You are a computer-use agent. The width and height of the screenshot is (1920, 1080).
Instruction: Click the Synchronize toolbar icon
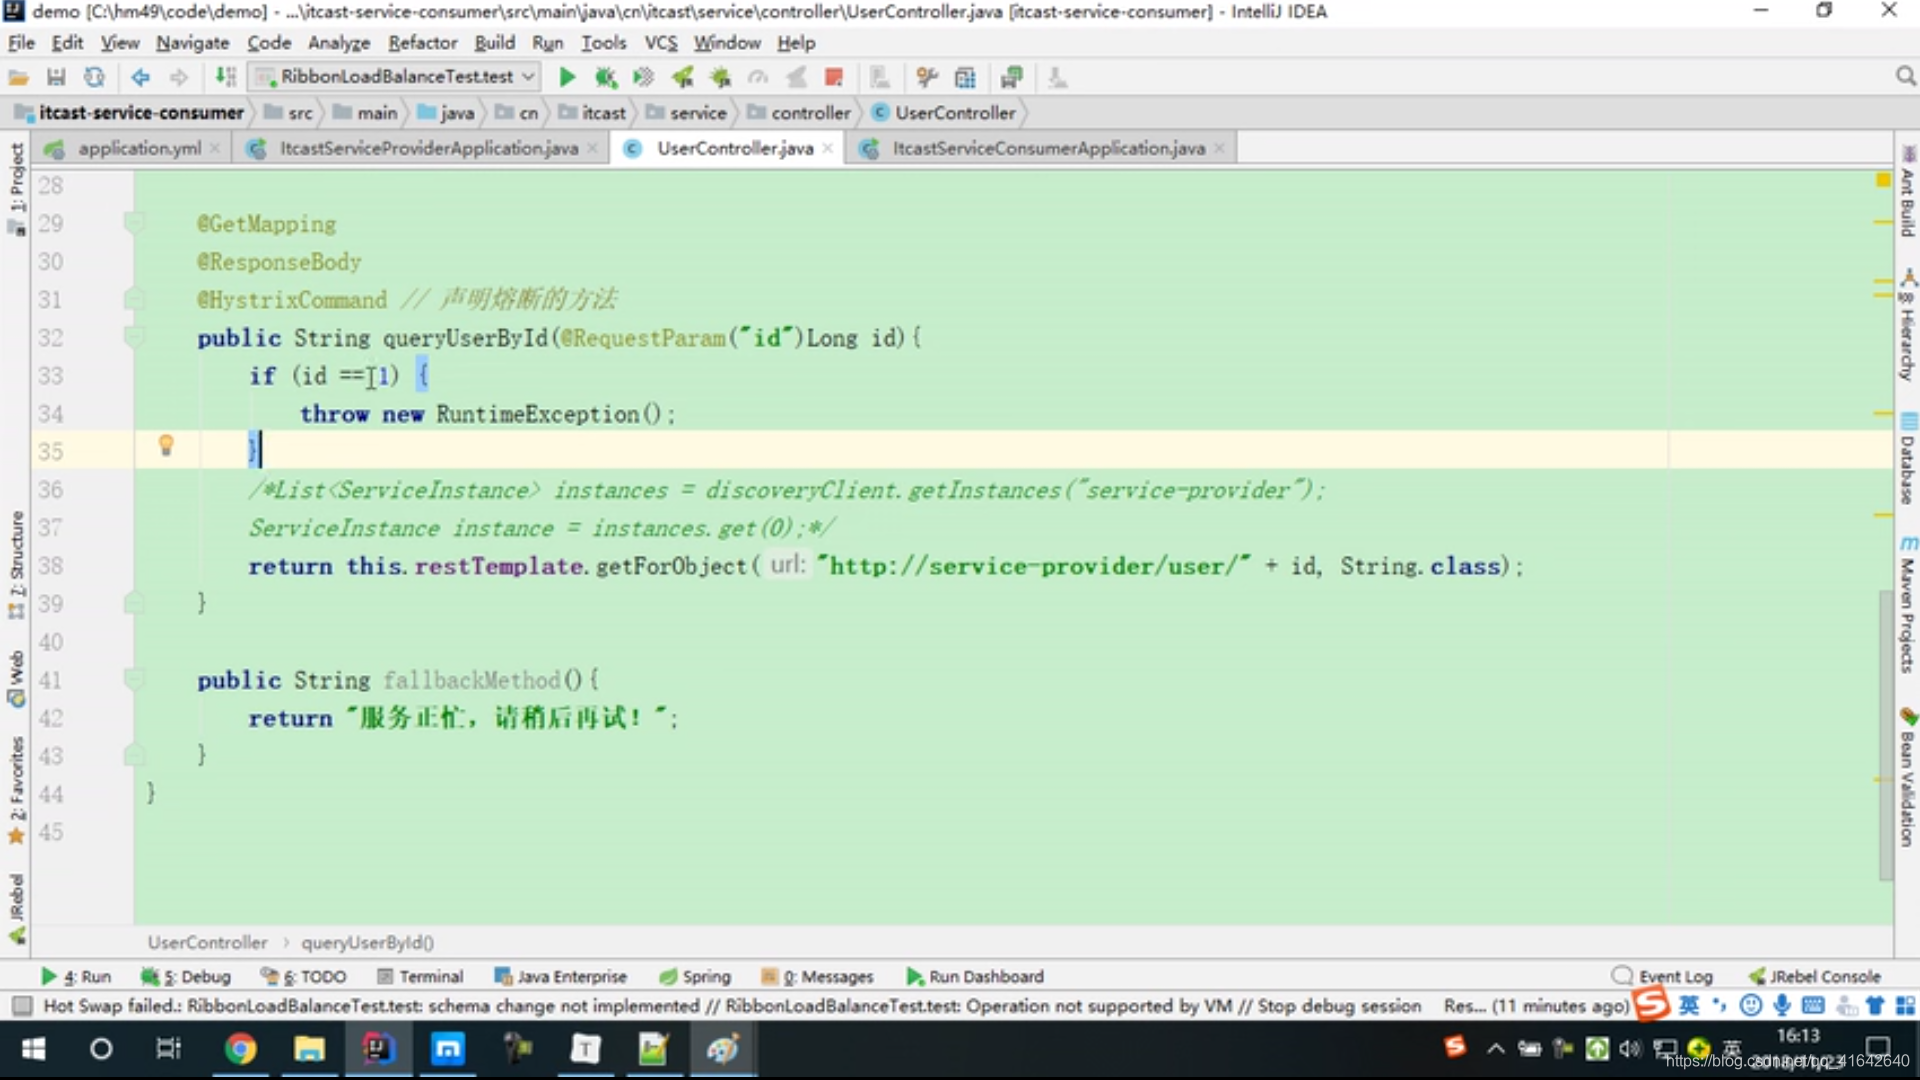pos(94,77)
